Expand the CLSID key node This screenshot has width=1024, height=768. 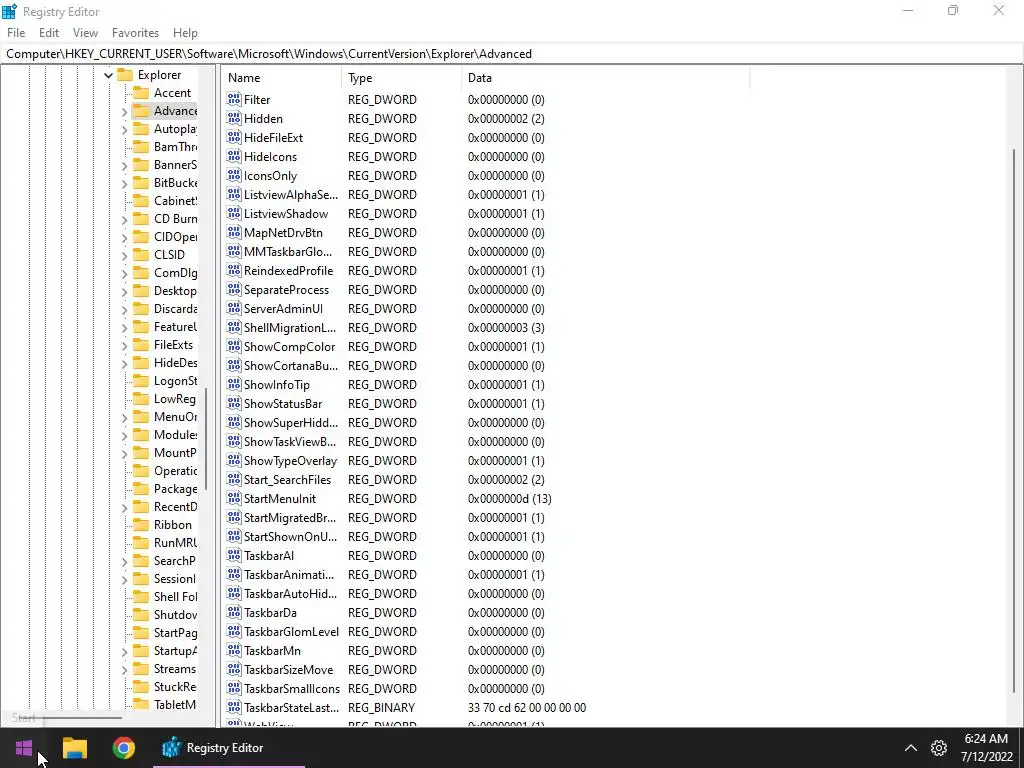124,255
